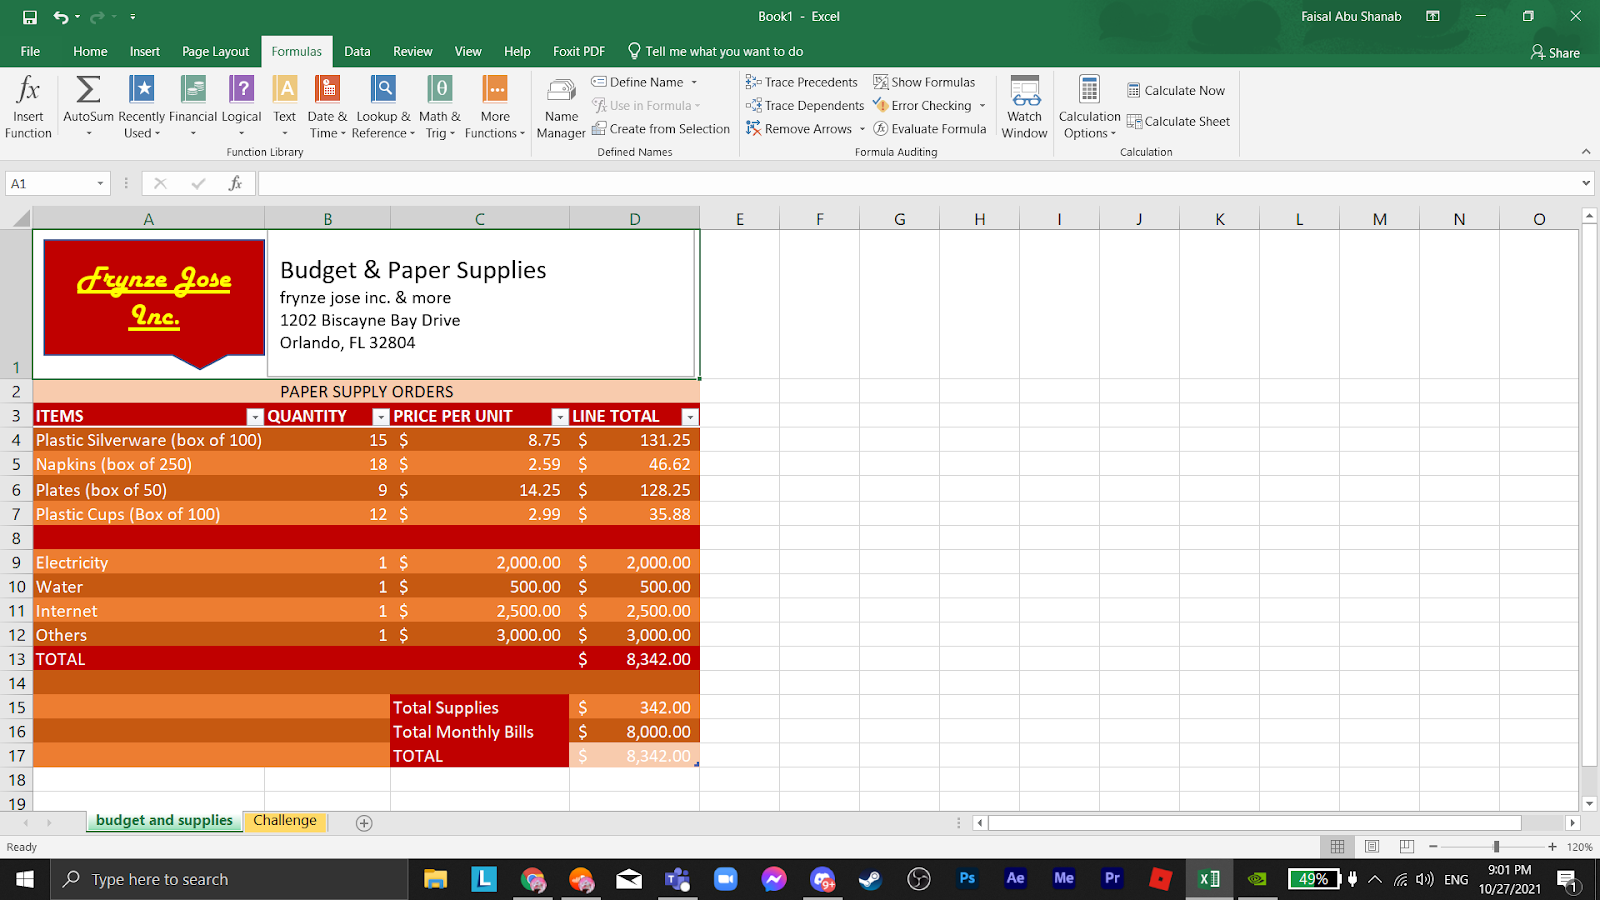Click the AutoSum sigma icon
Image resolution: width=1600 pixels, height=900 pixels.
point(88,90)
